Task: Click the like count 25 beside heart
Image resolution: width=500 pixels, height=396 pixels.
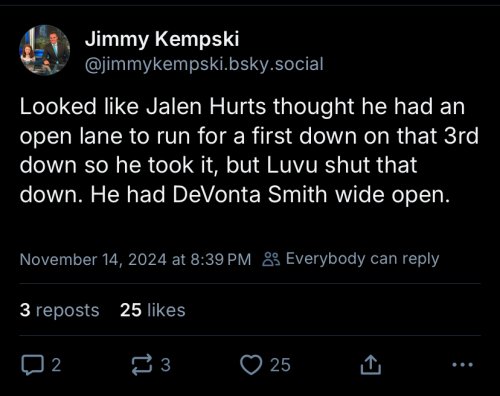Action: point(280,365)
